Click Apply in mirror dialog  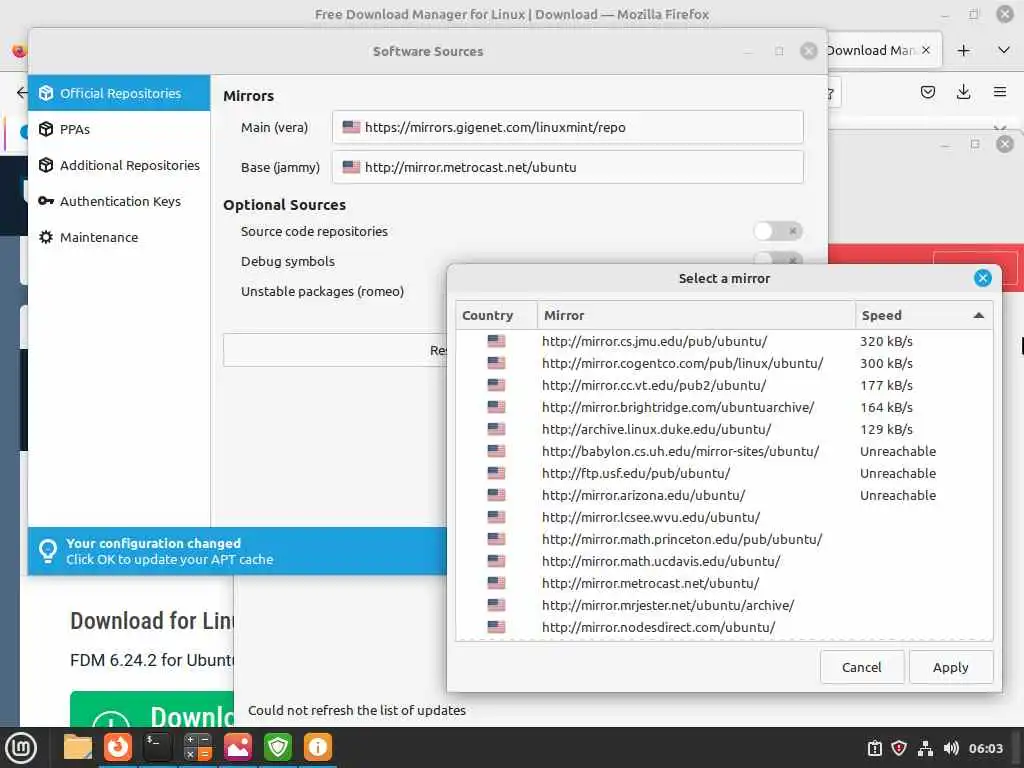point(950,667)
